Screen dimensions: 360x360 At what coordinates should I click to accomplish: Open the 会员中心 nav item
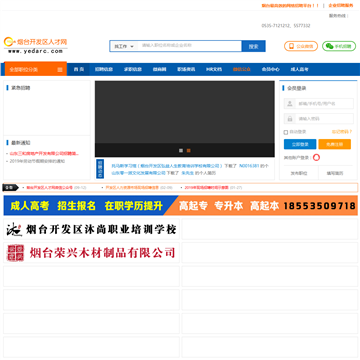coord(270,69)
